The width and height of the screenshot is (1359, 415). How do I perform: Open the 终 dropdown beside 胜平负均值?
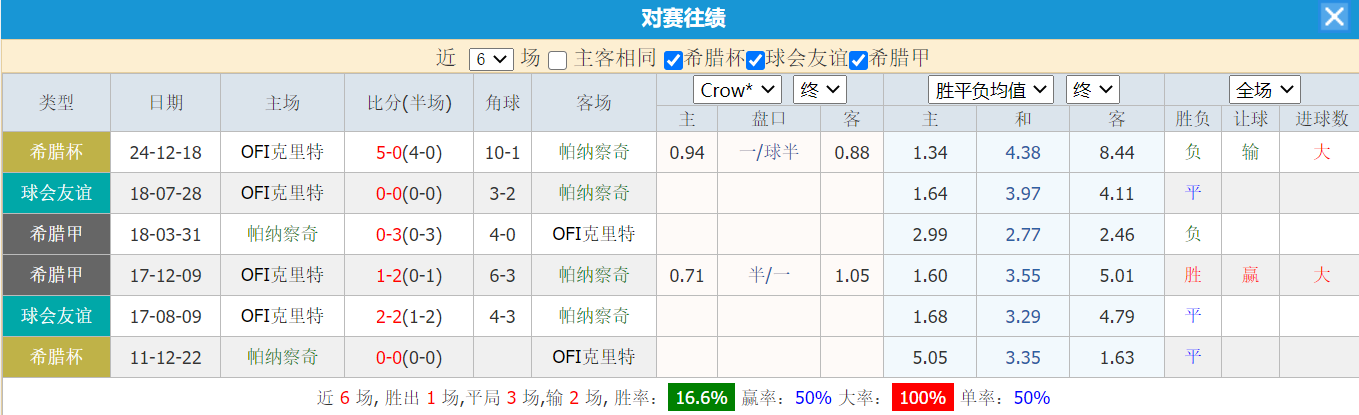click(x=1092, y=90)
